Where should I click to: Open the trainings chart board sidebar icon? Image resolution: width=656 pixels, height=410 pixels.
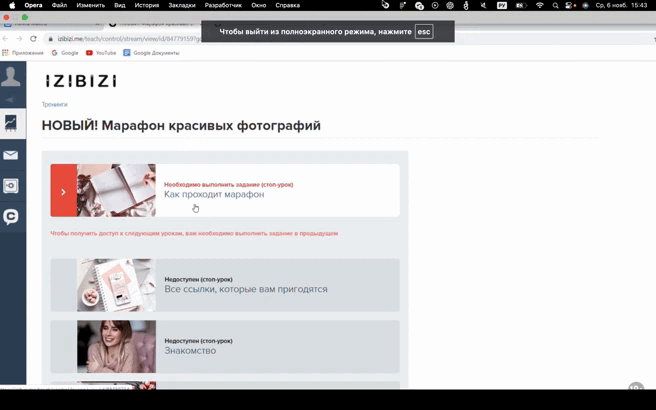[x=11, y=123]
